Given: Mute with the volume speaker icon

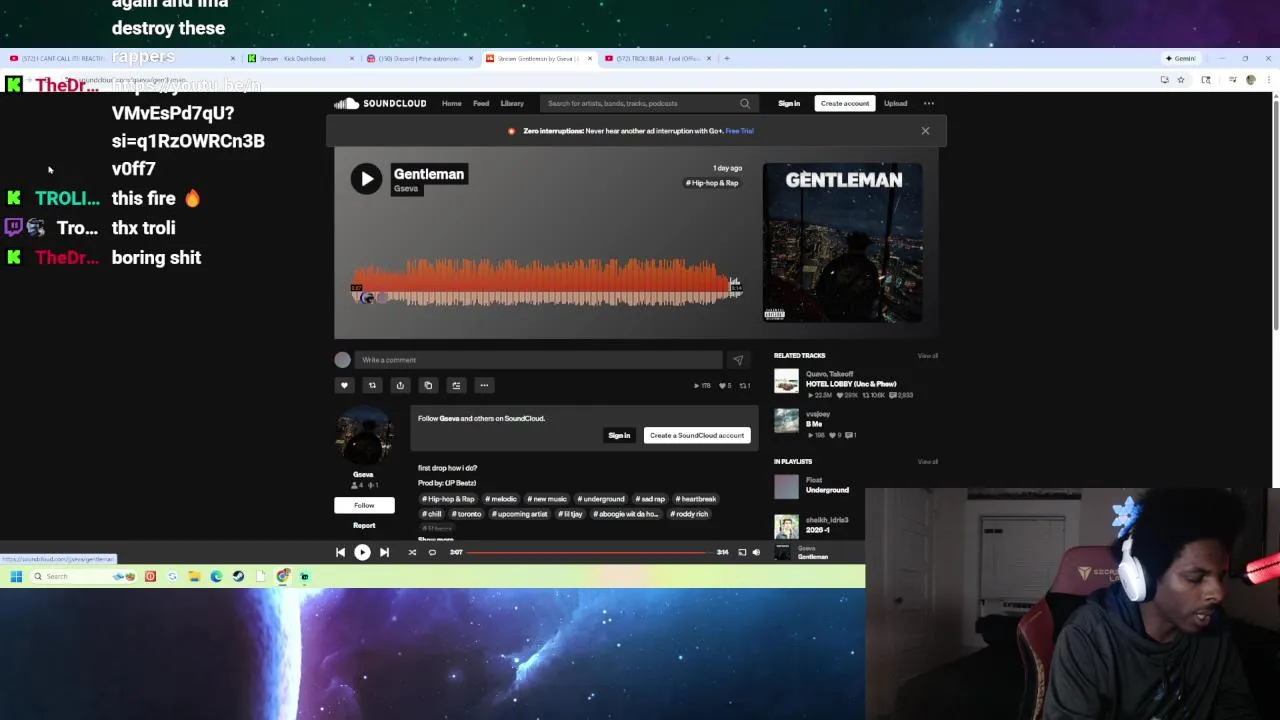Looking at the screenshot, I should coord(756,552).
